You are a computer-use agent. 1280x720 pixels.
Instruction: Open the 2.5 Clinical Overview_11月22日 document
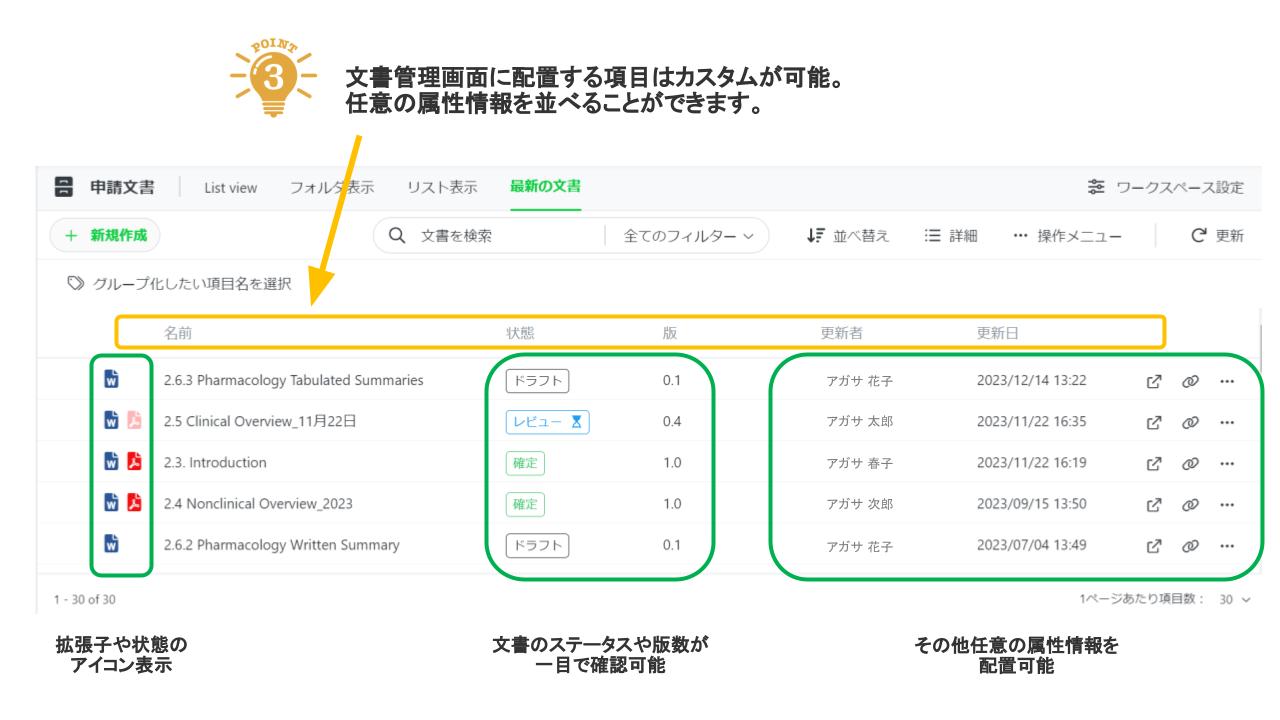[260, 422]
